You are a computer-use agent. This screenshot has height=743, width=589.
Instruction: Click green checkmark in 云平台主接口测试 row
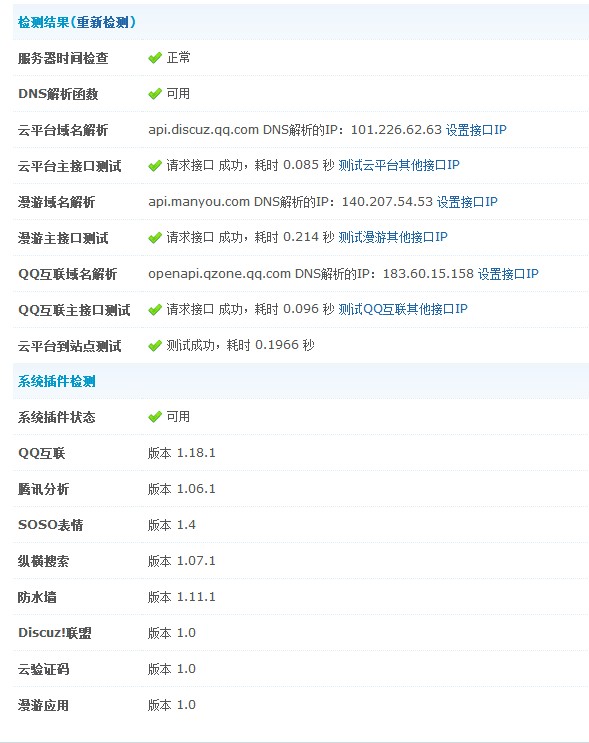tap(155, 166)
